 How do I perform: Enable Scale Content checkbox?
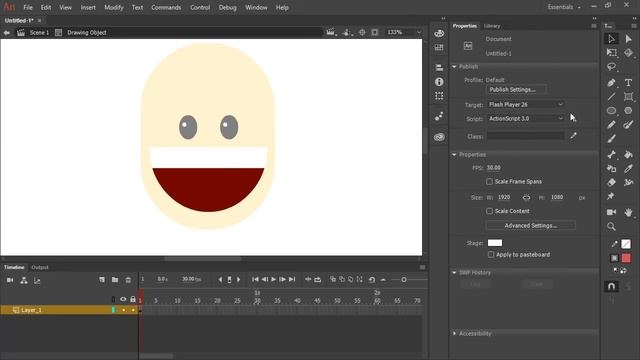coord(489,211)
